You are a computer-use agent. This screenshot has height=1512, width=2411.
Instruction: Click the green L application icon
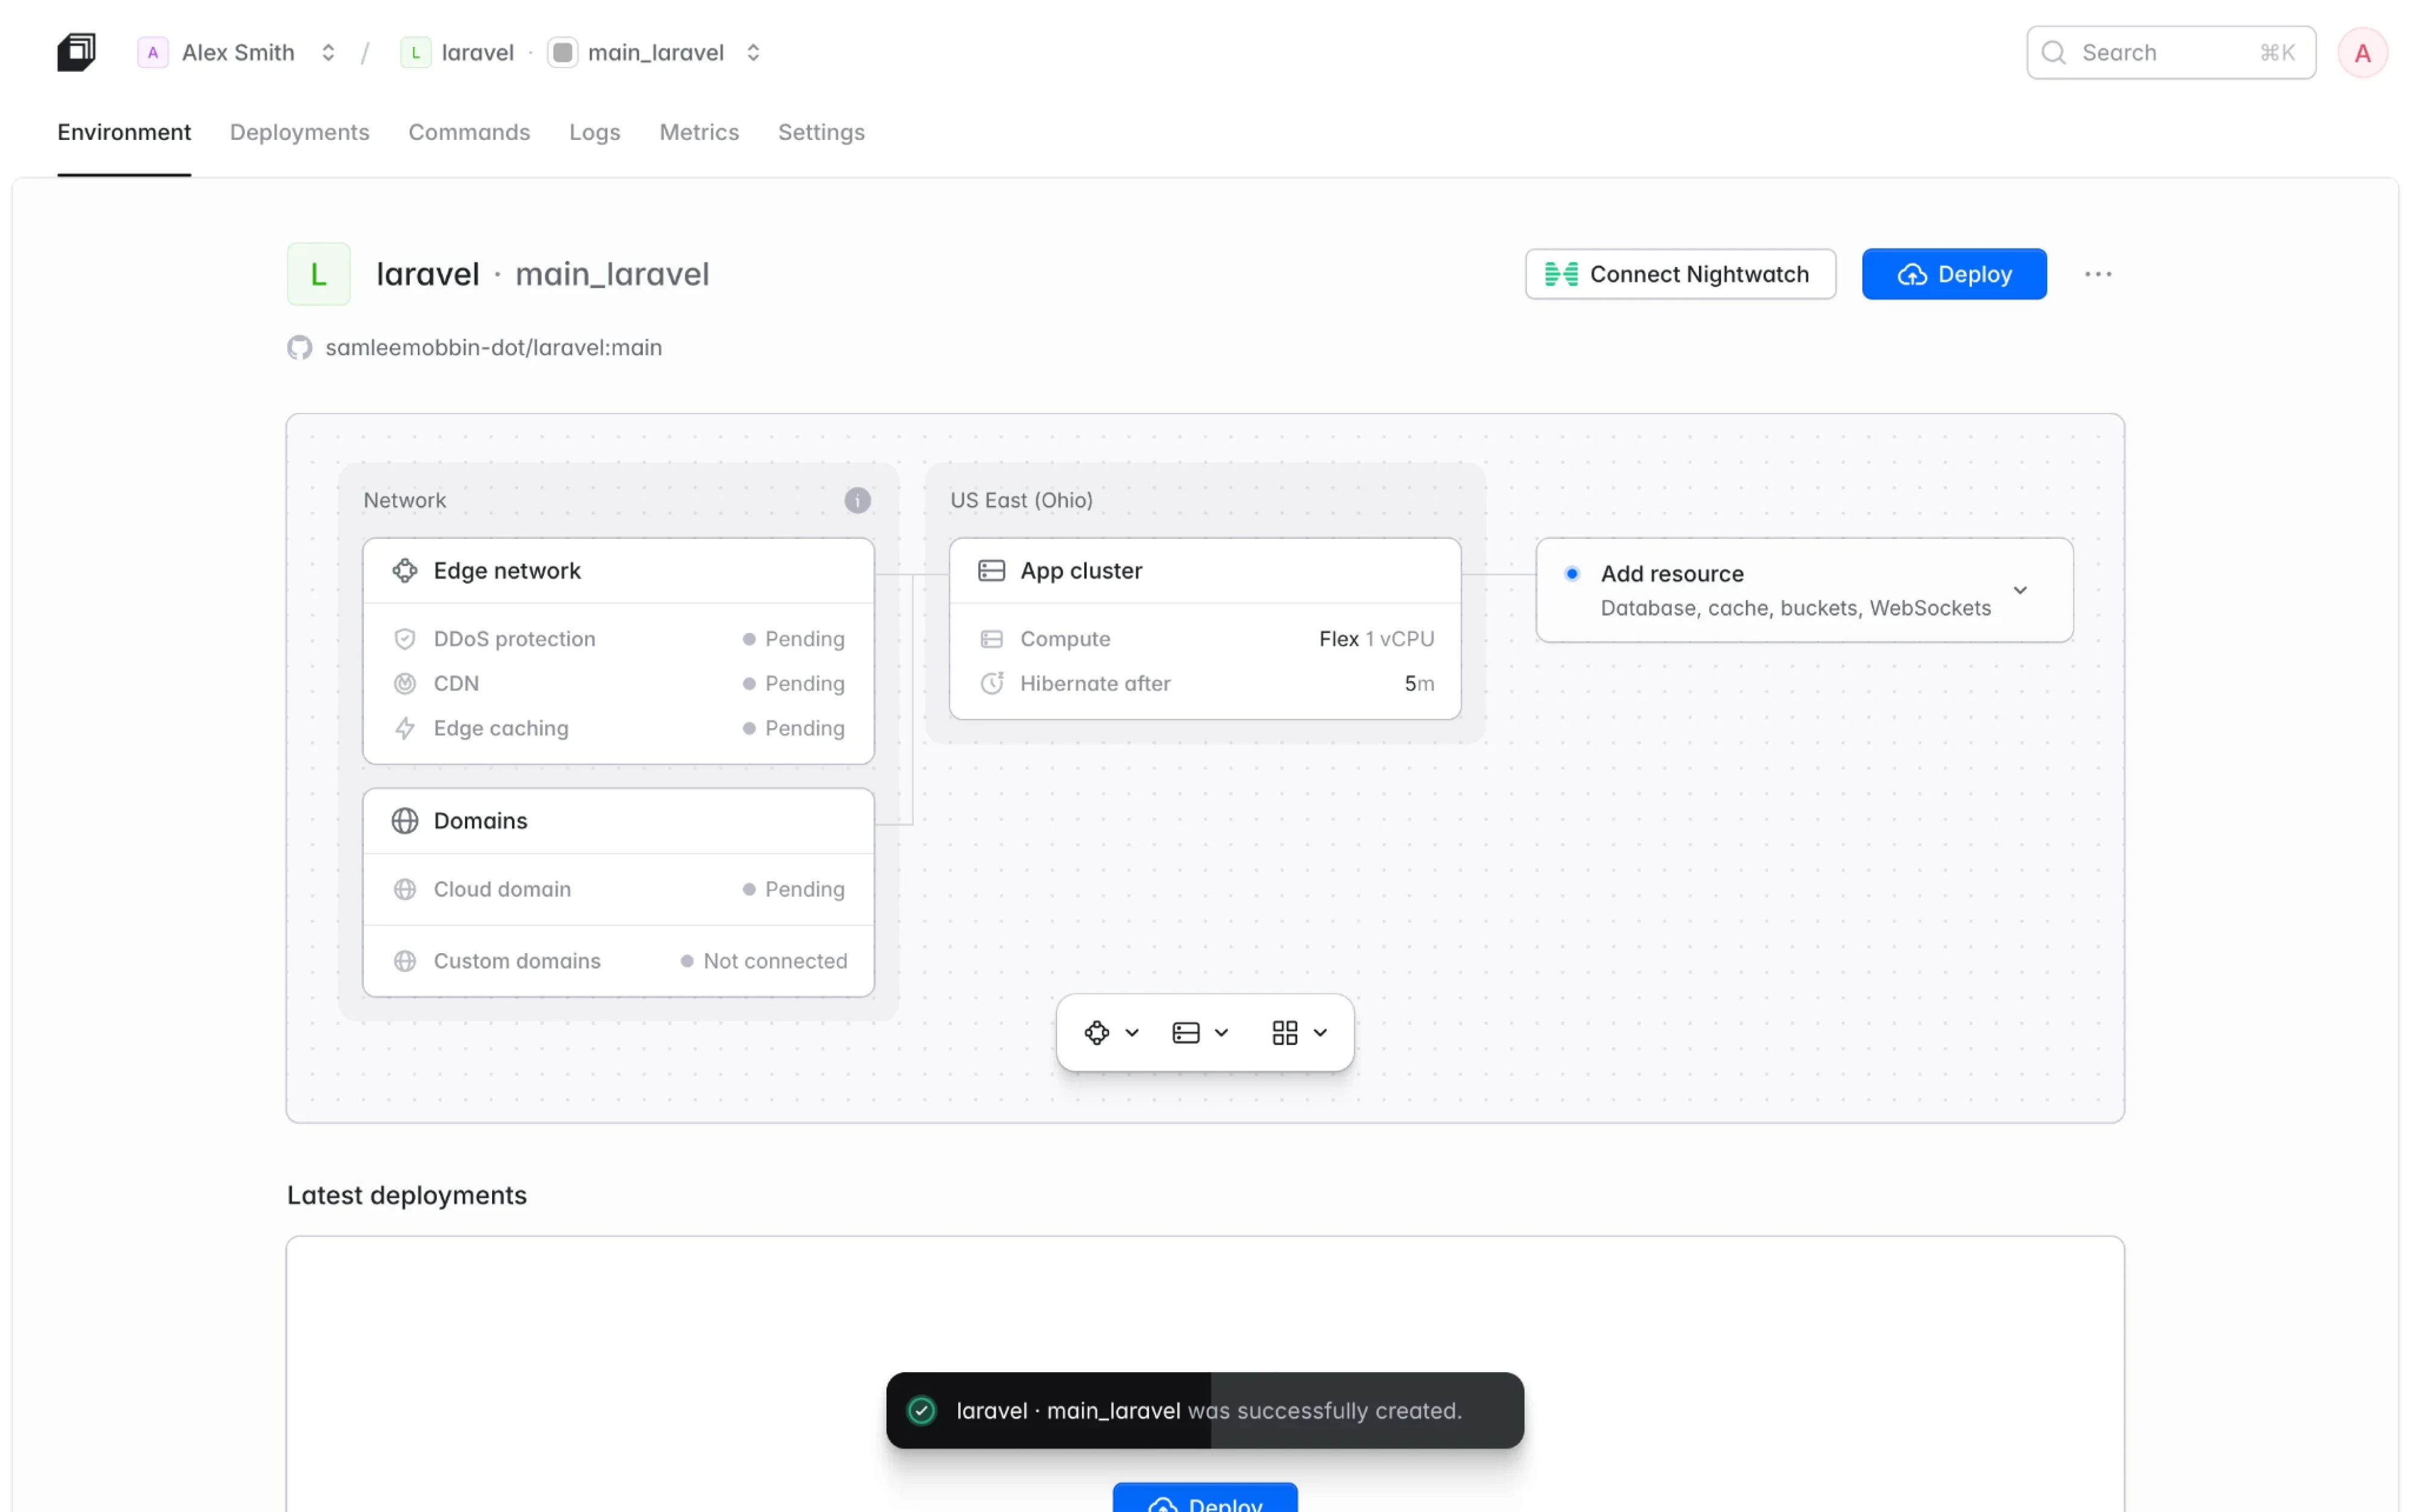318,273
